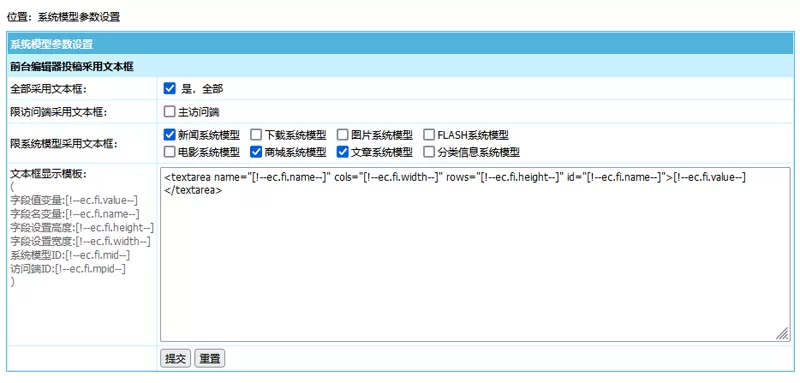Click the 字段设置宽度 [!--ec.fi.width--] hint
The height and width of the screenshot is (383, 800).
click(x=80, y=241)
